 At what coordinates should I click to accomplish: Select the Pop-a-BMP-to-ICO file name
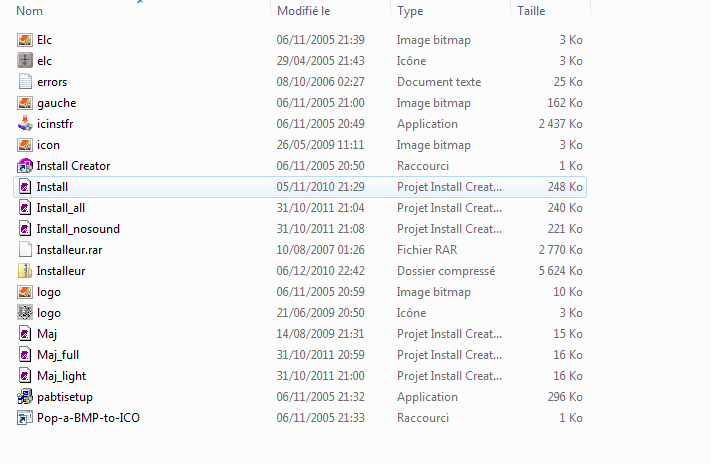point(88,418)
